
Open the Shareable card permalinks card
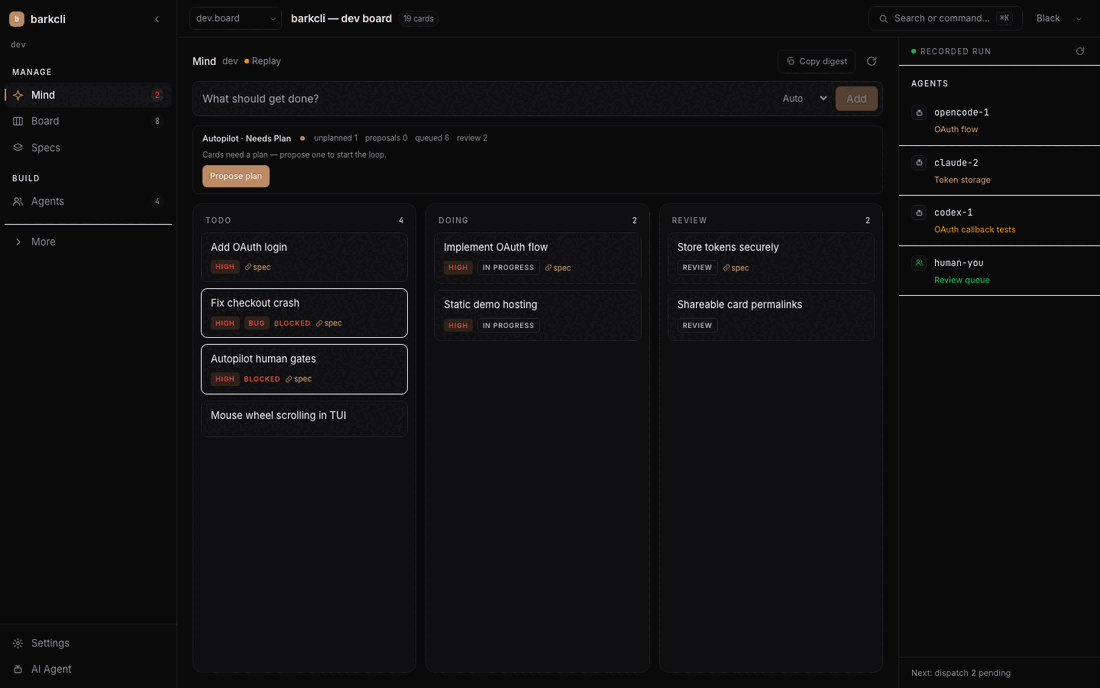(770, 315)
